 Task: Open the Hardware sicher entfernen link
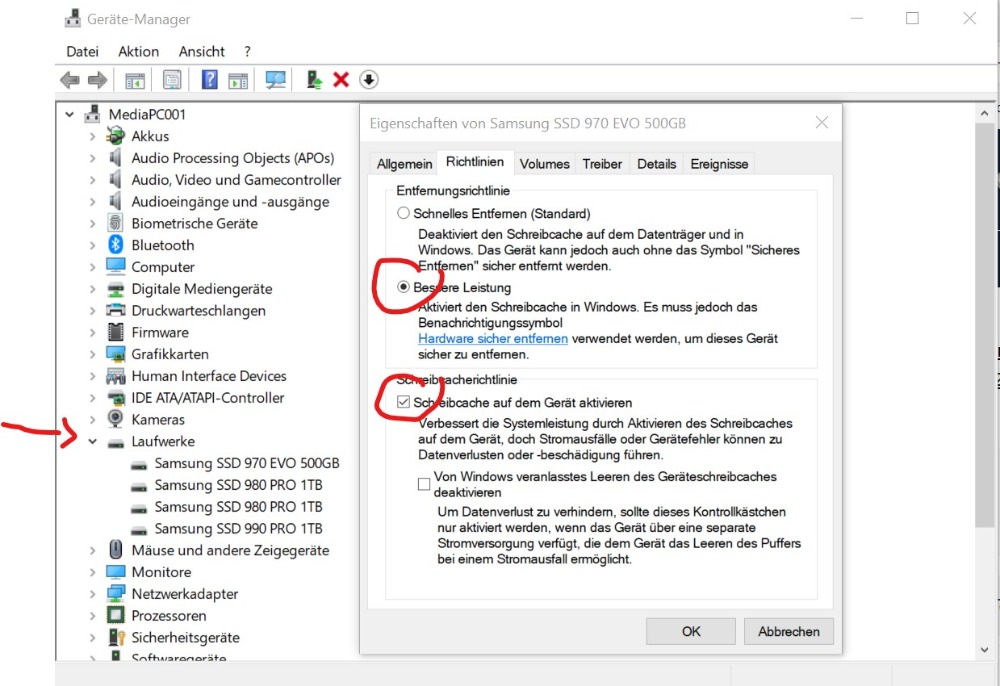493,339
